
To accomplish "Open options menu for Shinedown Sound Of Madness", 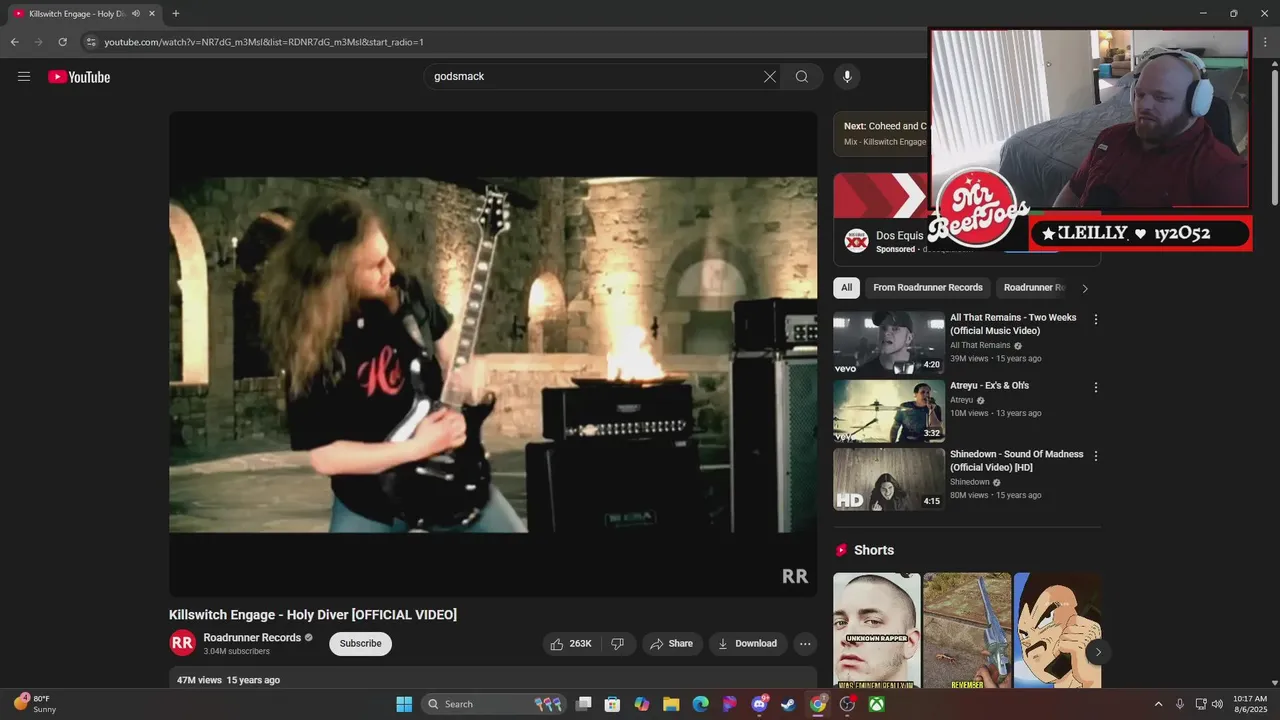I will [x=1096, y=456].
